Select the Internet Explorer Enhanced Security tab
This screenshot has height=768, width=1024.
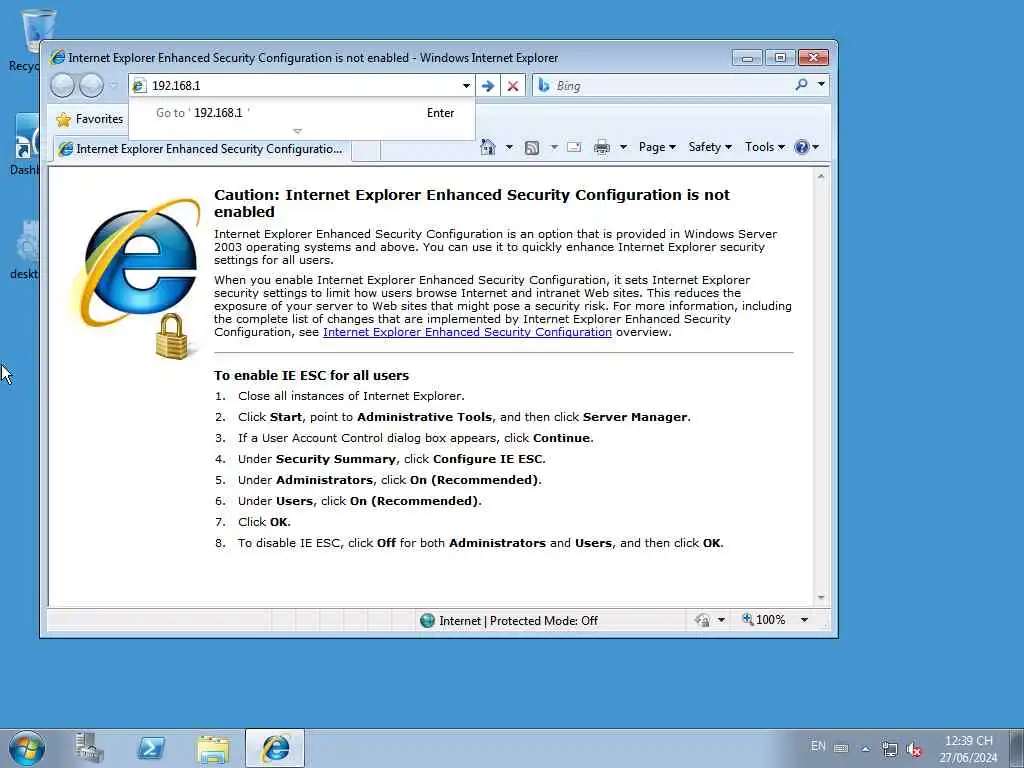(x=202, y=149)
